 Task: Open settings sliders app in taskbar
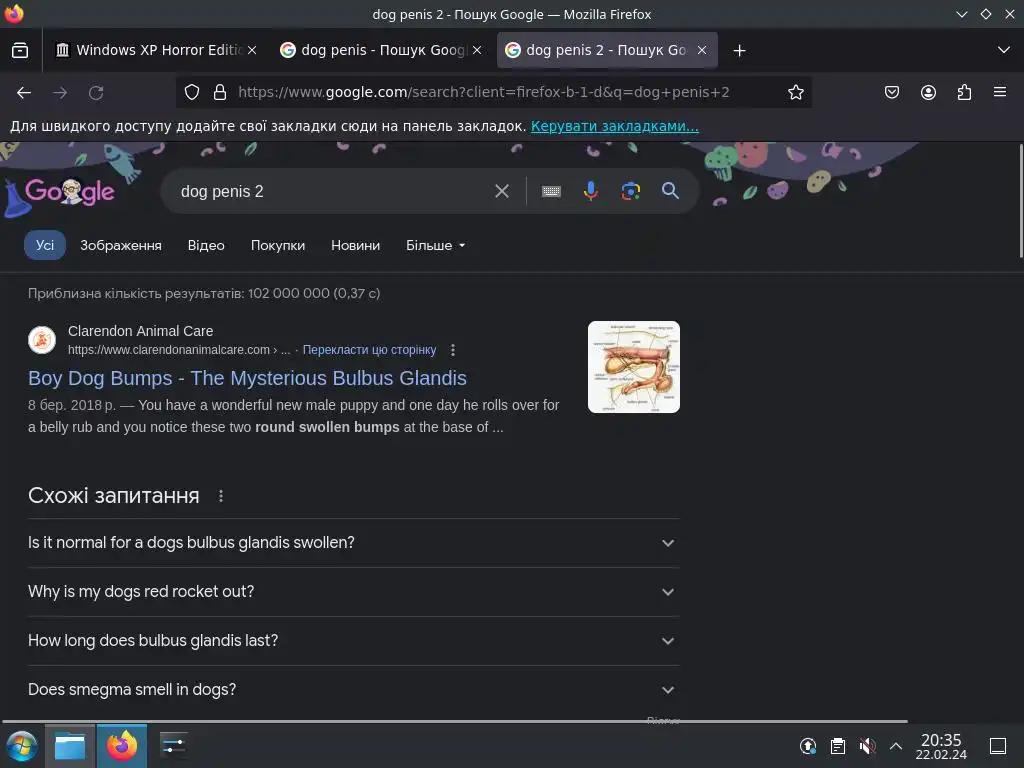tap(174, 746)
